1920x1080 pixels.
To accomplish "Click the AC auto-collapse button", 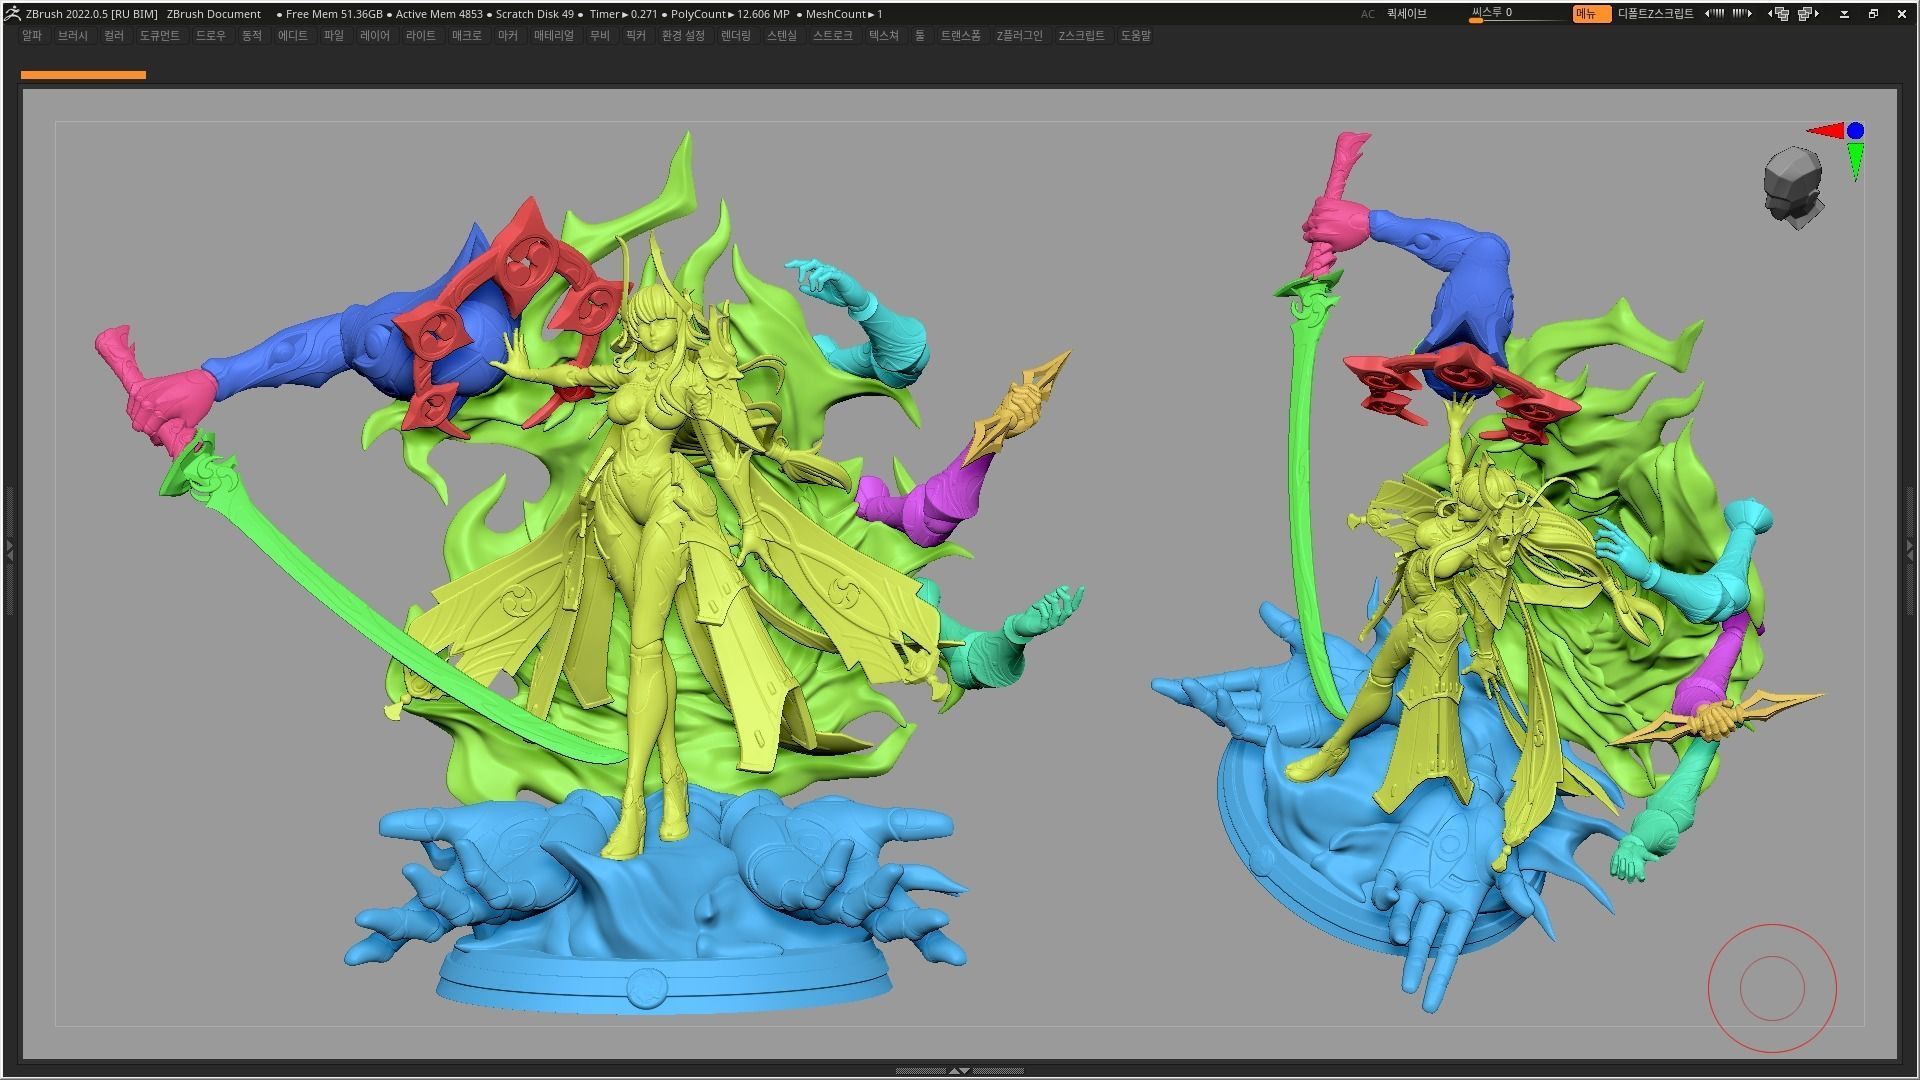I will coord(1367,14).
